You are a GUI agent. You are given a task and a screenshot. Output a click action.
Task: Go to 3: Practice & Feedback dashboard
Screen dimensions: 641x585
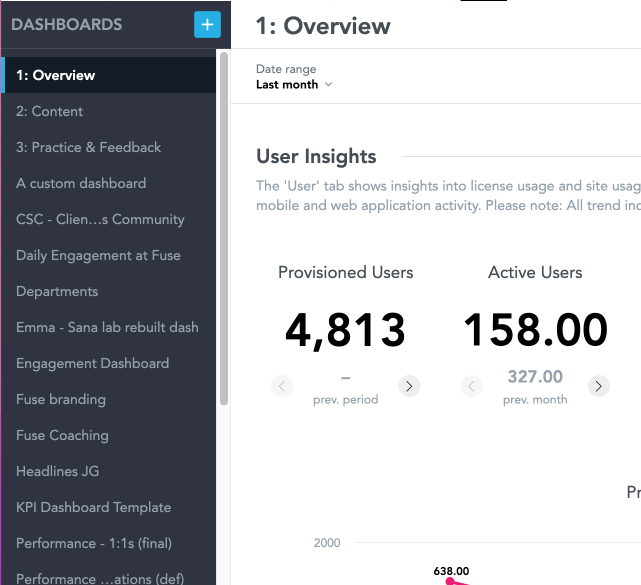click(x=88, y=147)
